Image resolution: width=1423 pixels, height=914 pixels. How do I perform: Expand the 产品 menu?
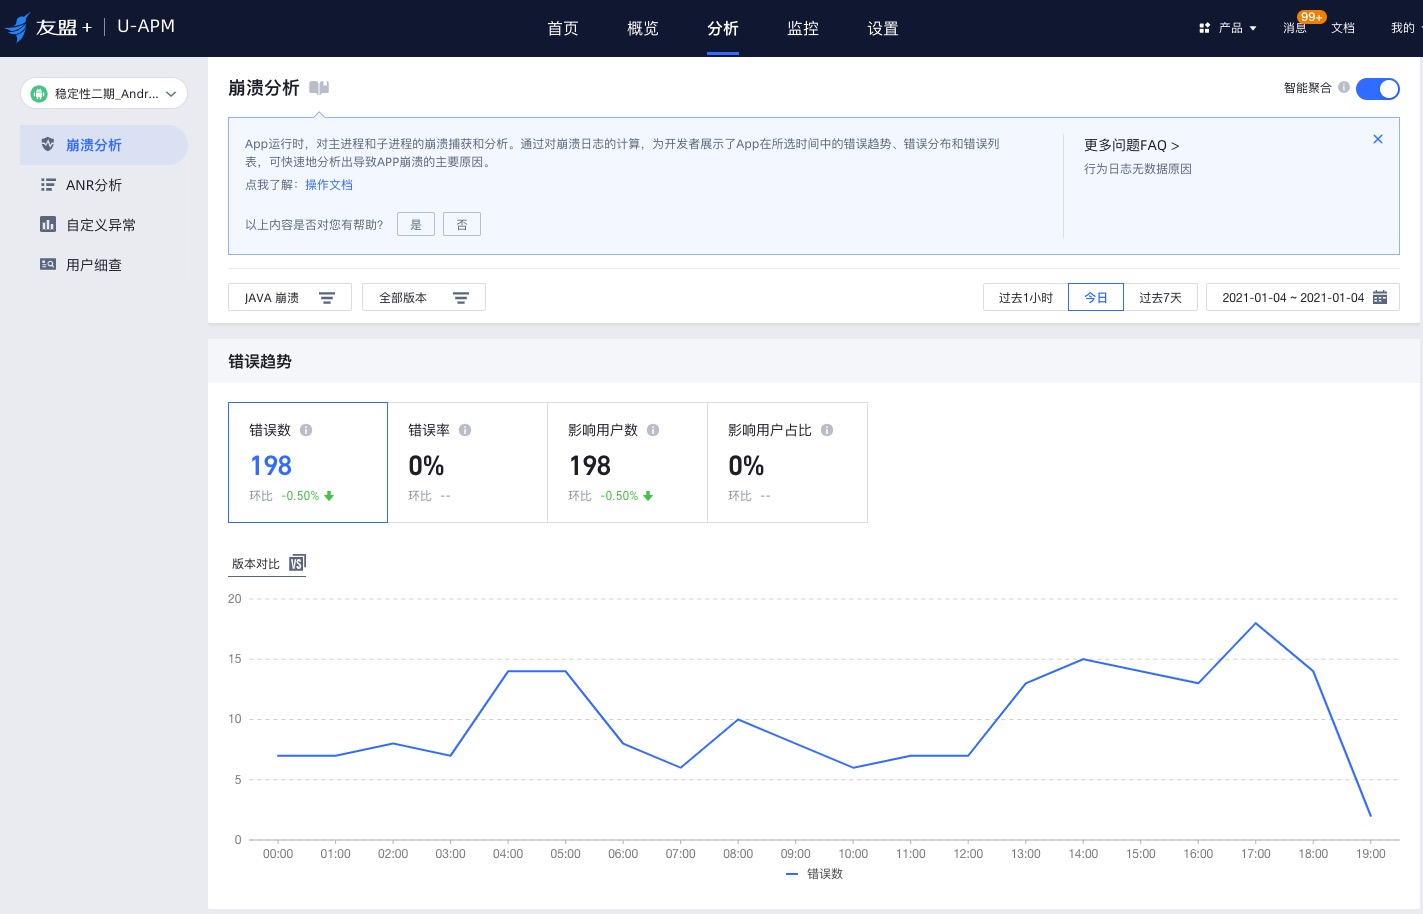point(1228,28)
